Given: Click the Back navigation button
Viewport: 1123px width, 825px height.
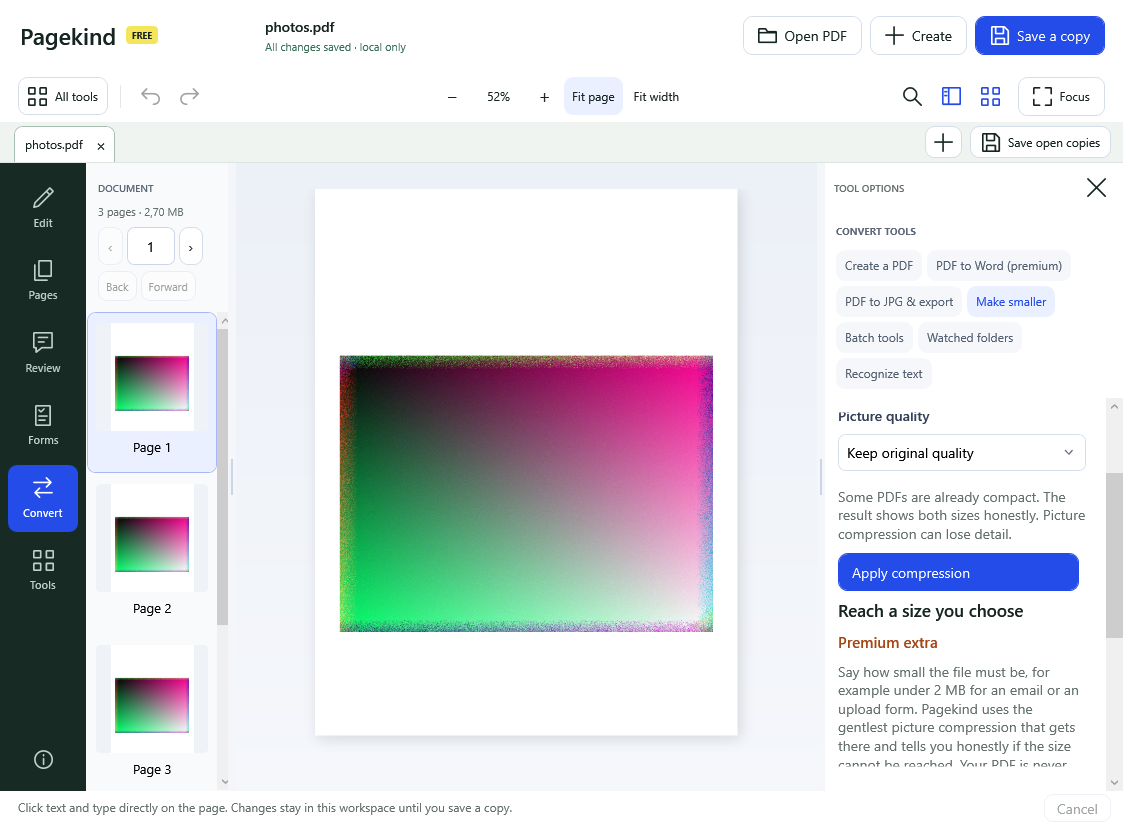Looking at the screenshot, I should (117, 286).
